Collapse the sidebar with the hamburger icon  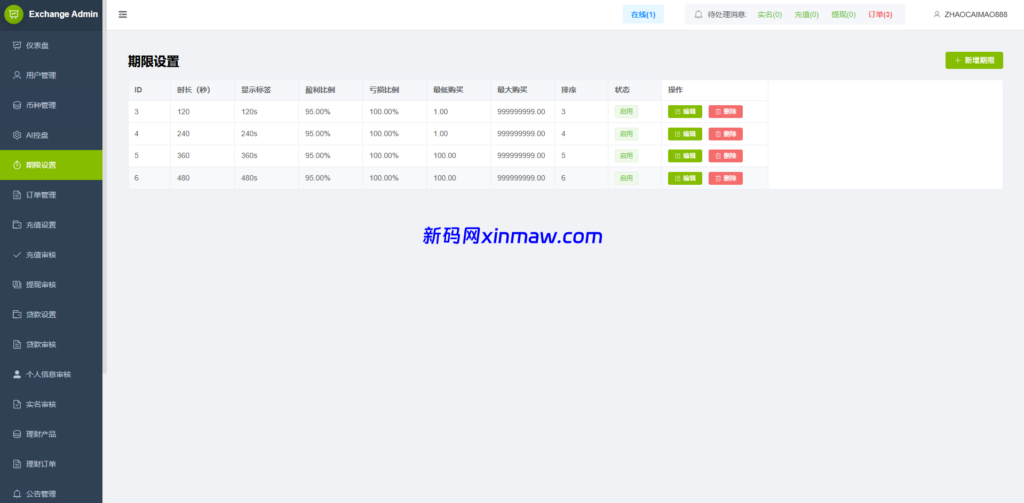(x=123, y=14)
